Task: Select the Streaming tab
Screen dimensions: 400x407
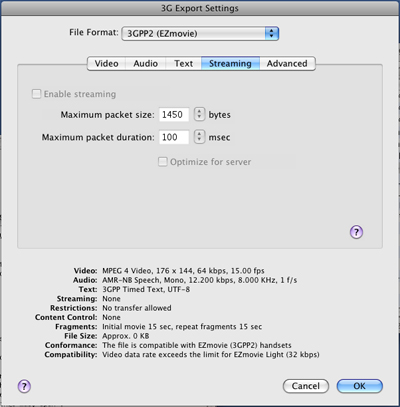Action: click(x=230, y=63)
